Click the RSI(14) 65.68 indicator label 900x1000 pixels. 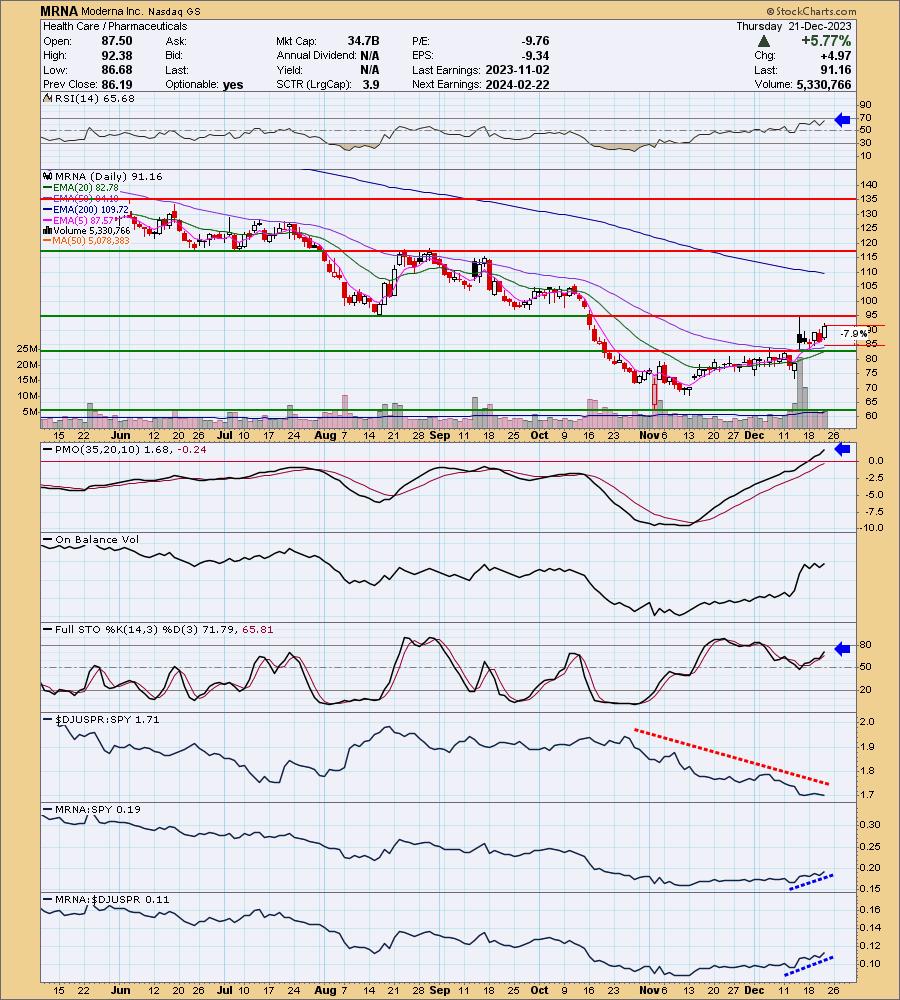click(94, 98)
